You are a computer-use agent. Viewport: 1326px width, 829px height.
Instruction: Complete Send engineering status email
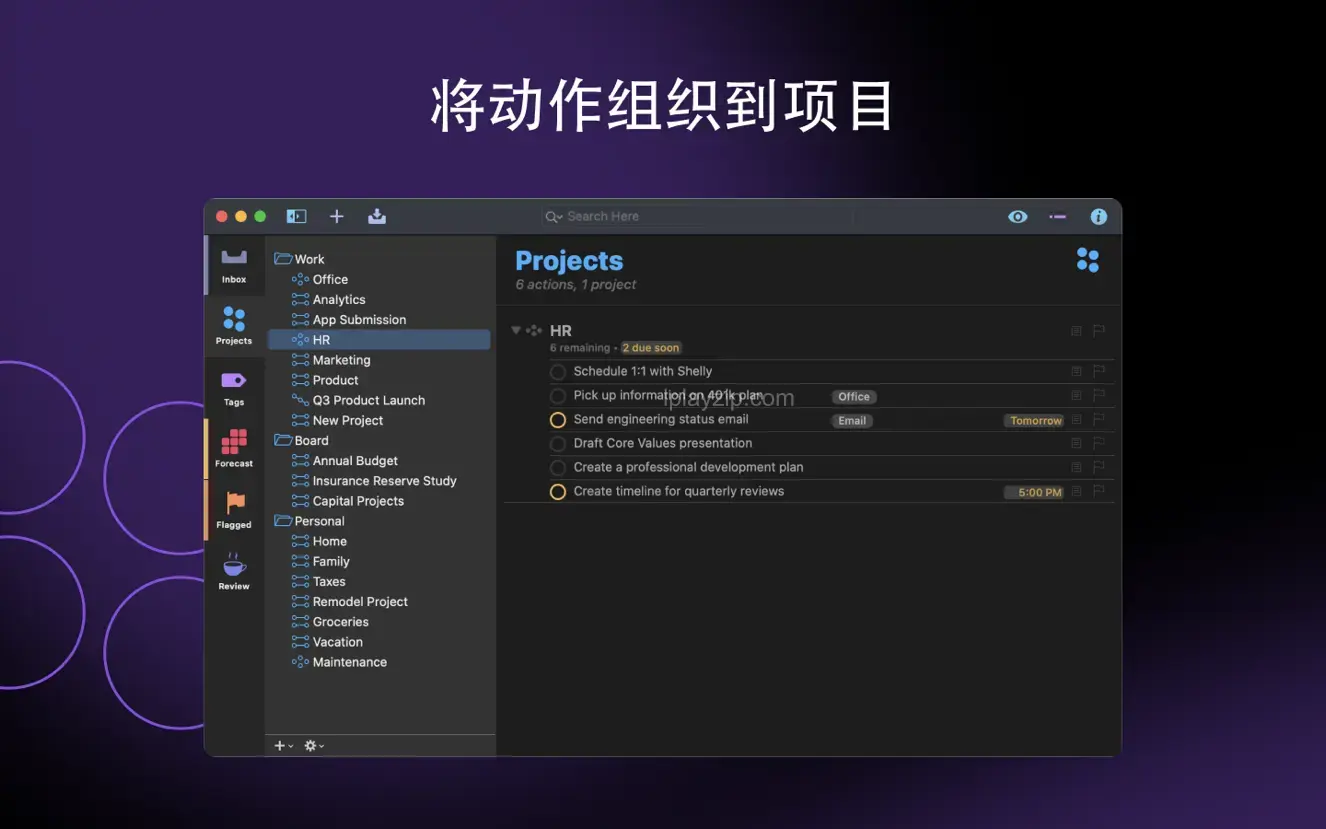[558, 420]
